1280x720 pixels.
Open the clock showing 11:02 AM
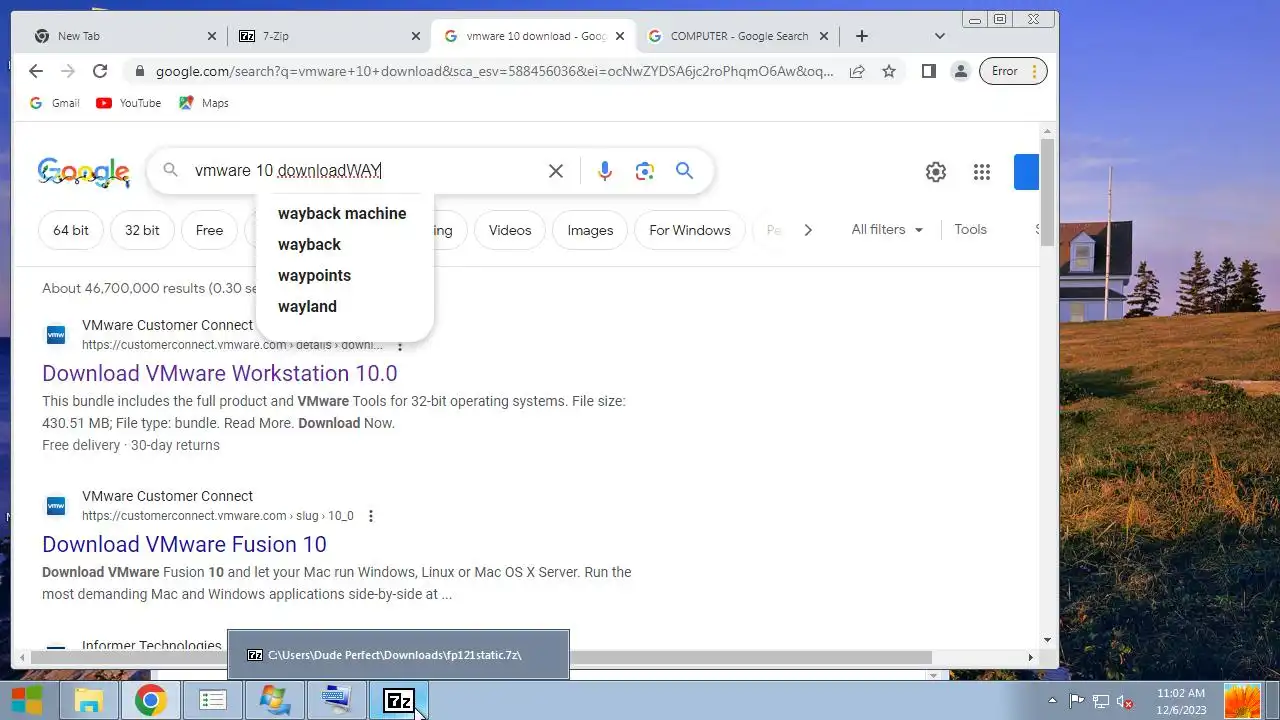(1181, 701)
